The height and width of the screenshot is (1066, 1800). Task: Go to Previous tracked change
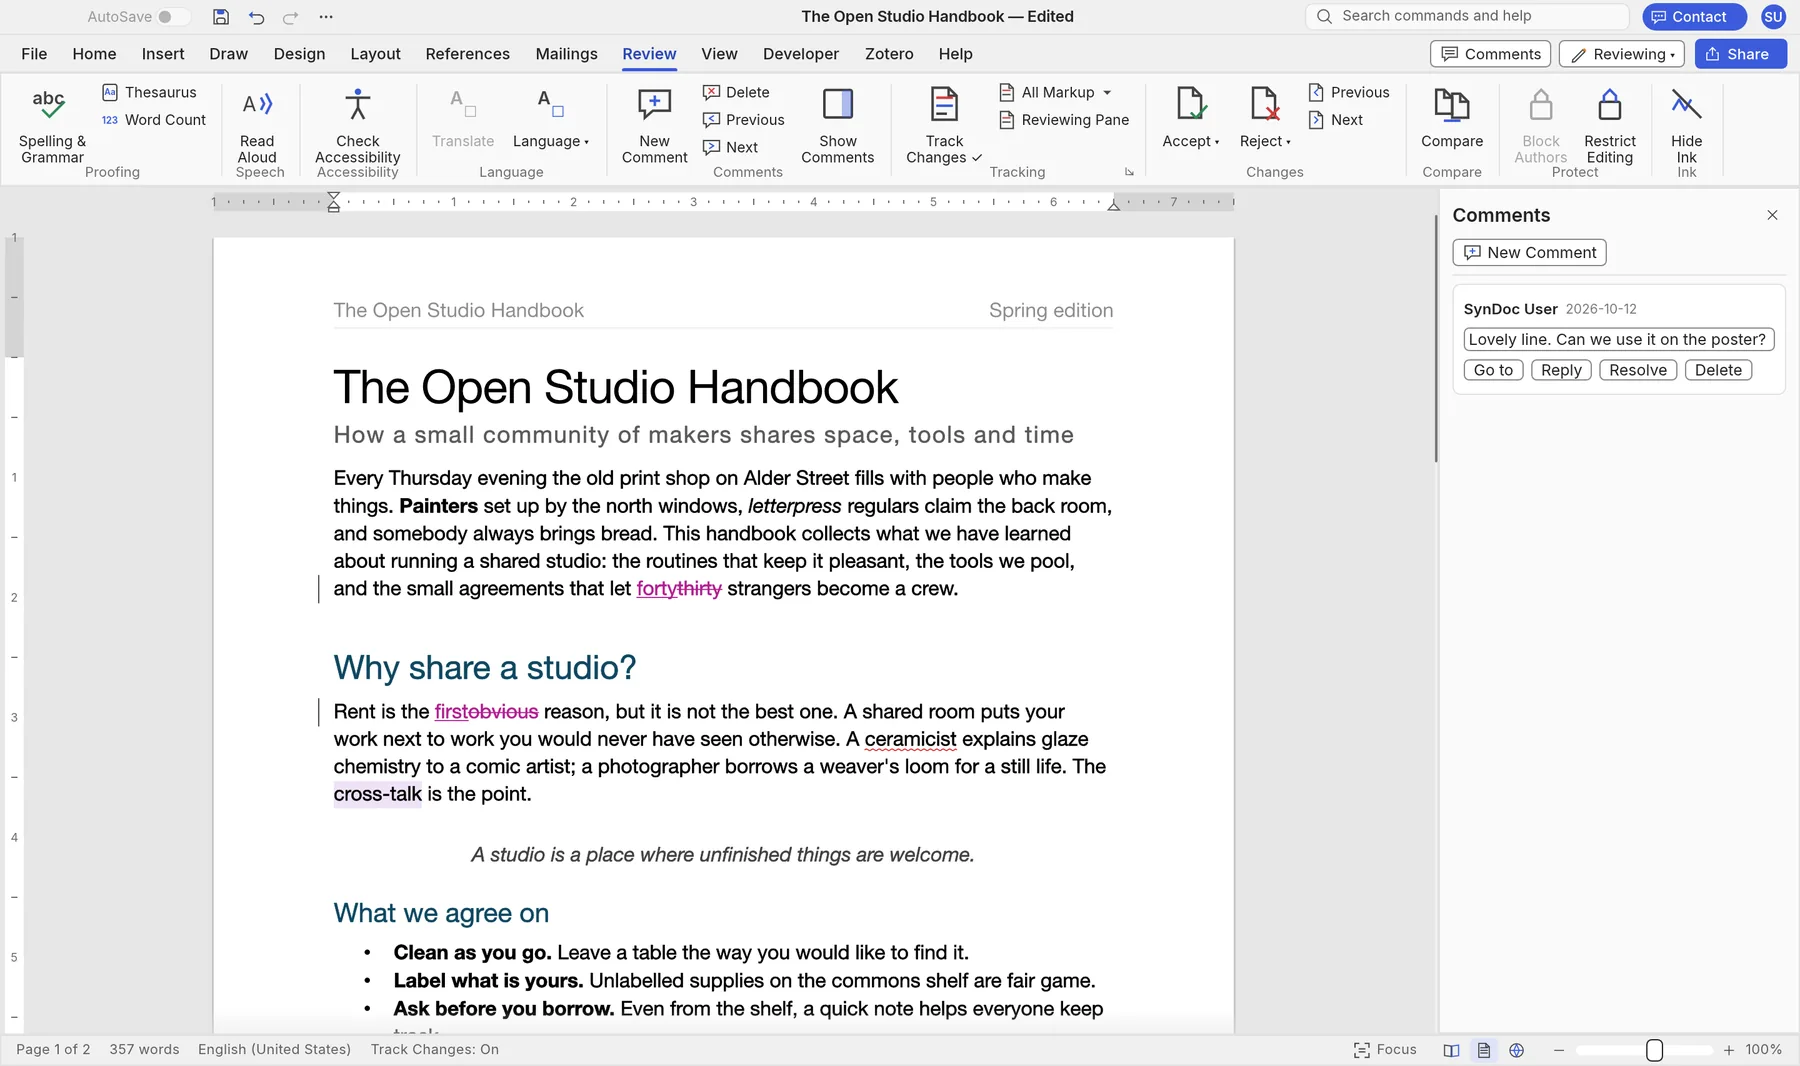coord(1349,92)
